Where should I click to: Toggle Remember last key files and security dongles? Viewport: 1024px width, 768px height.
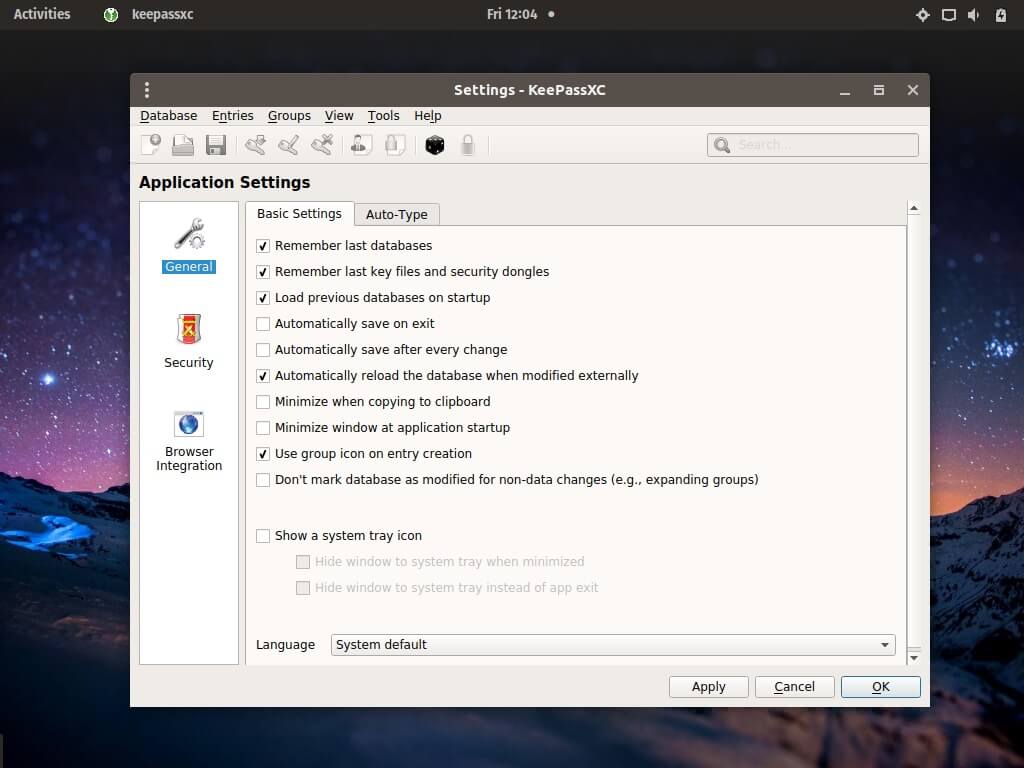pyautogui.click(x=263, y=272)
